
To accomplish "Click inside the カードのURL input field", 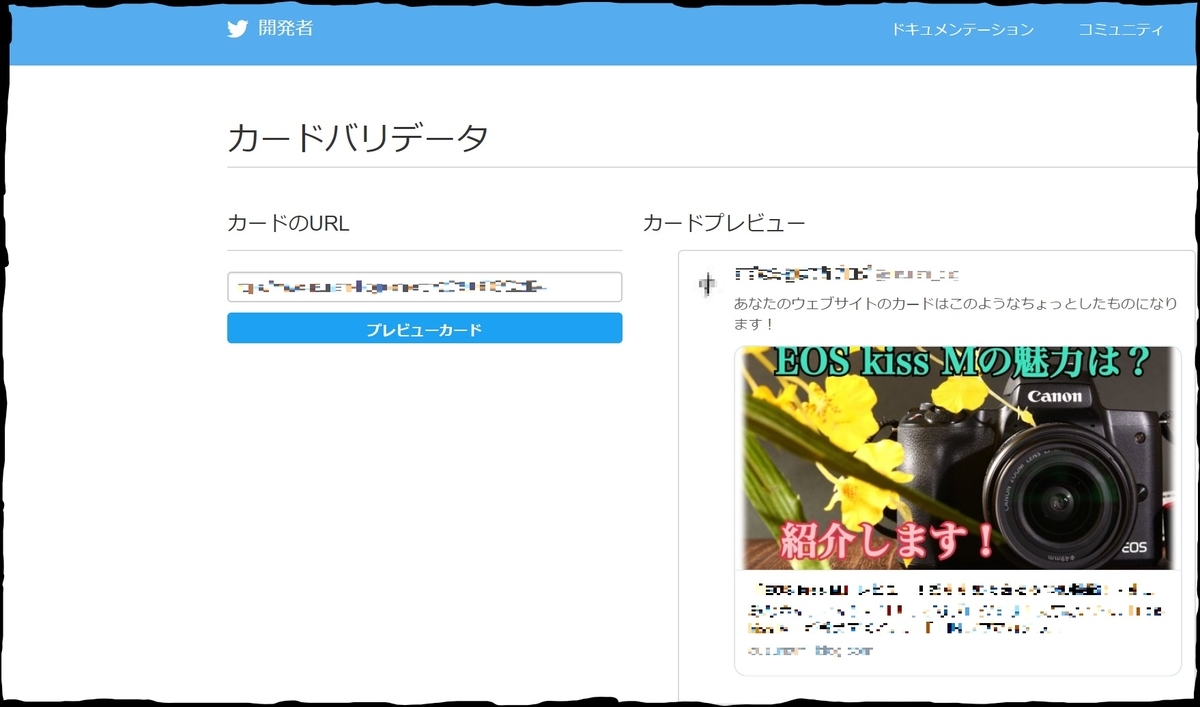I will pyautogui.click(x=424, y=287).
